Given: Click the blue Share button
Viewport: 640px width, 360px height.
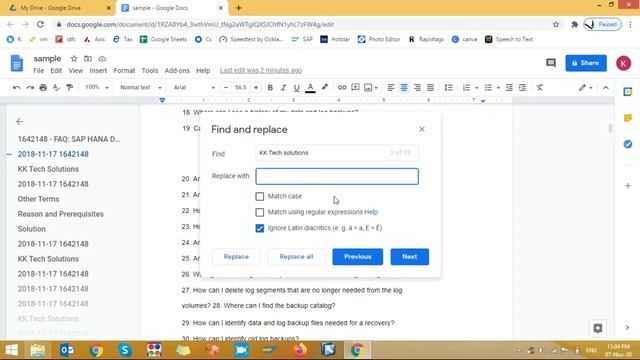Looking at the screenshot, I should 586,63.
